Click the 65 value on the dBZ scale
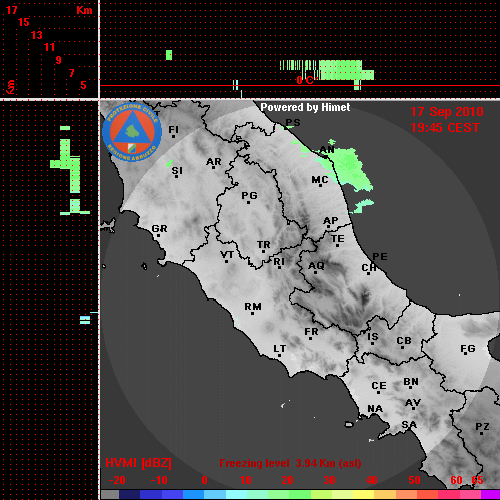This screenshot has width=500, height=500. (x=477, y=480)
